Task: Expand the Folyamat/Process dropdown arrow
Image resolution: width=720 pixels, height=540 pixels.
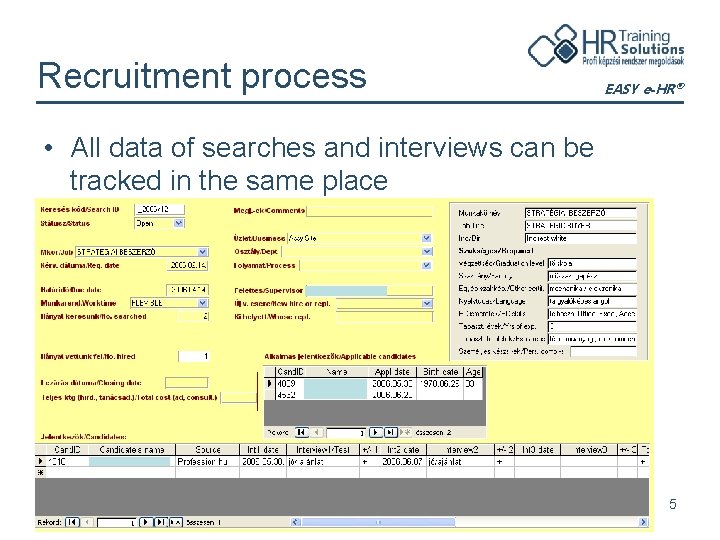Action: point(427,265)
